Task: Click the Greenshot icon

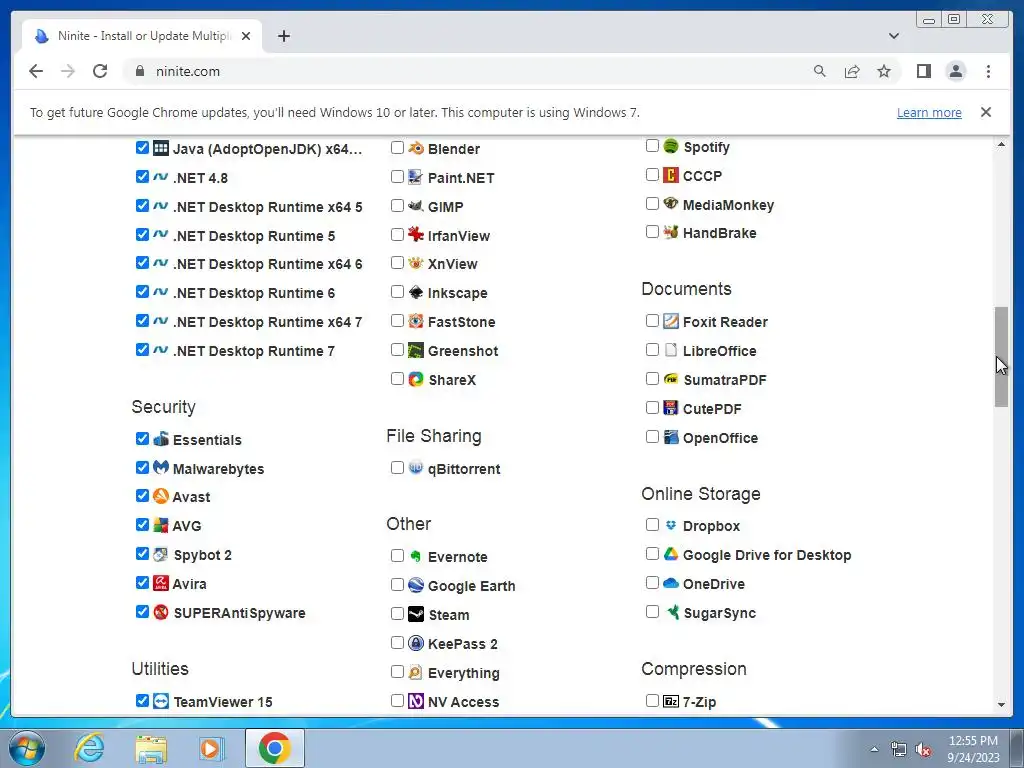Action: pyautogui.click(x=415, y=350)
